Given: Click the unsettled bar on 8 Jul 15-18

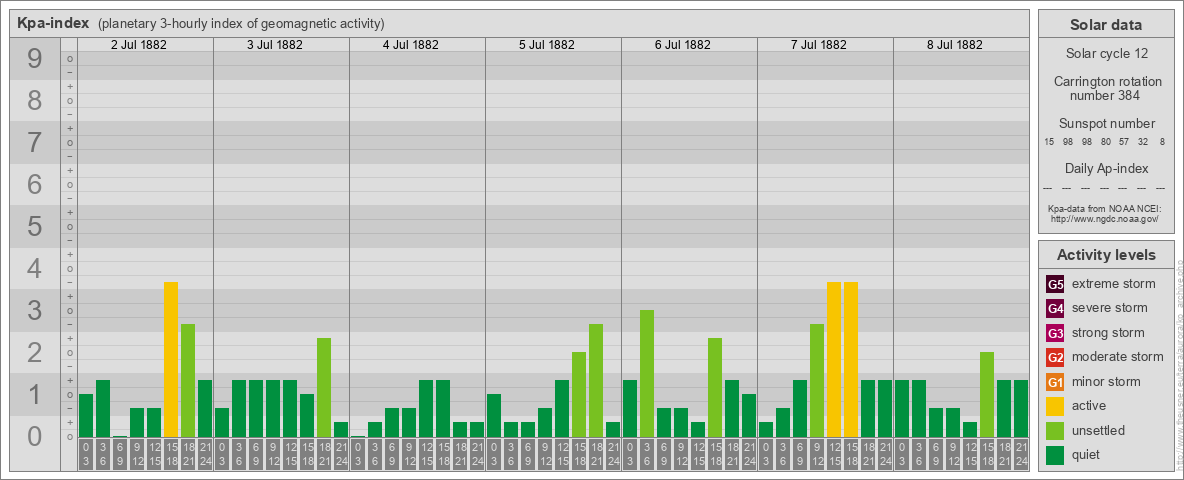Looking at the screenshot, I should (987, 395).
